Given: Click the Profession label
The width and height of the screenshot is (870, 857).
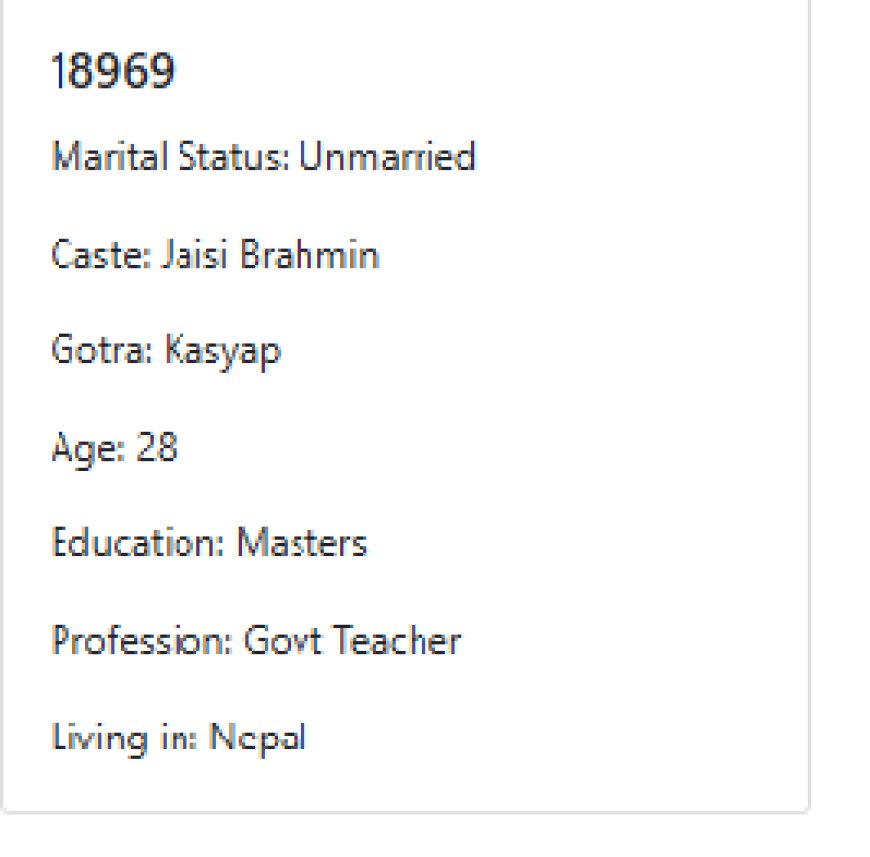Looking at the screenshot, I should pos(141,640).
